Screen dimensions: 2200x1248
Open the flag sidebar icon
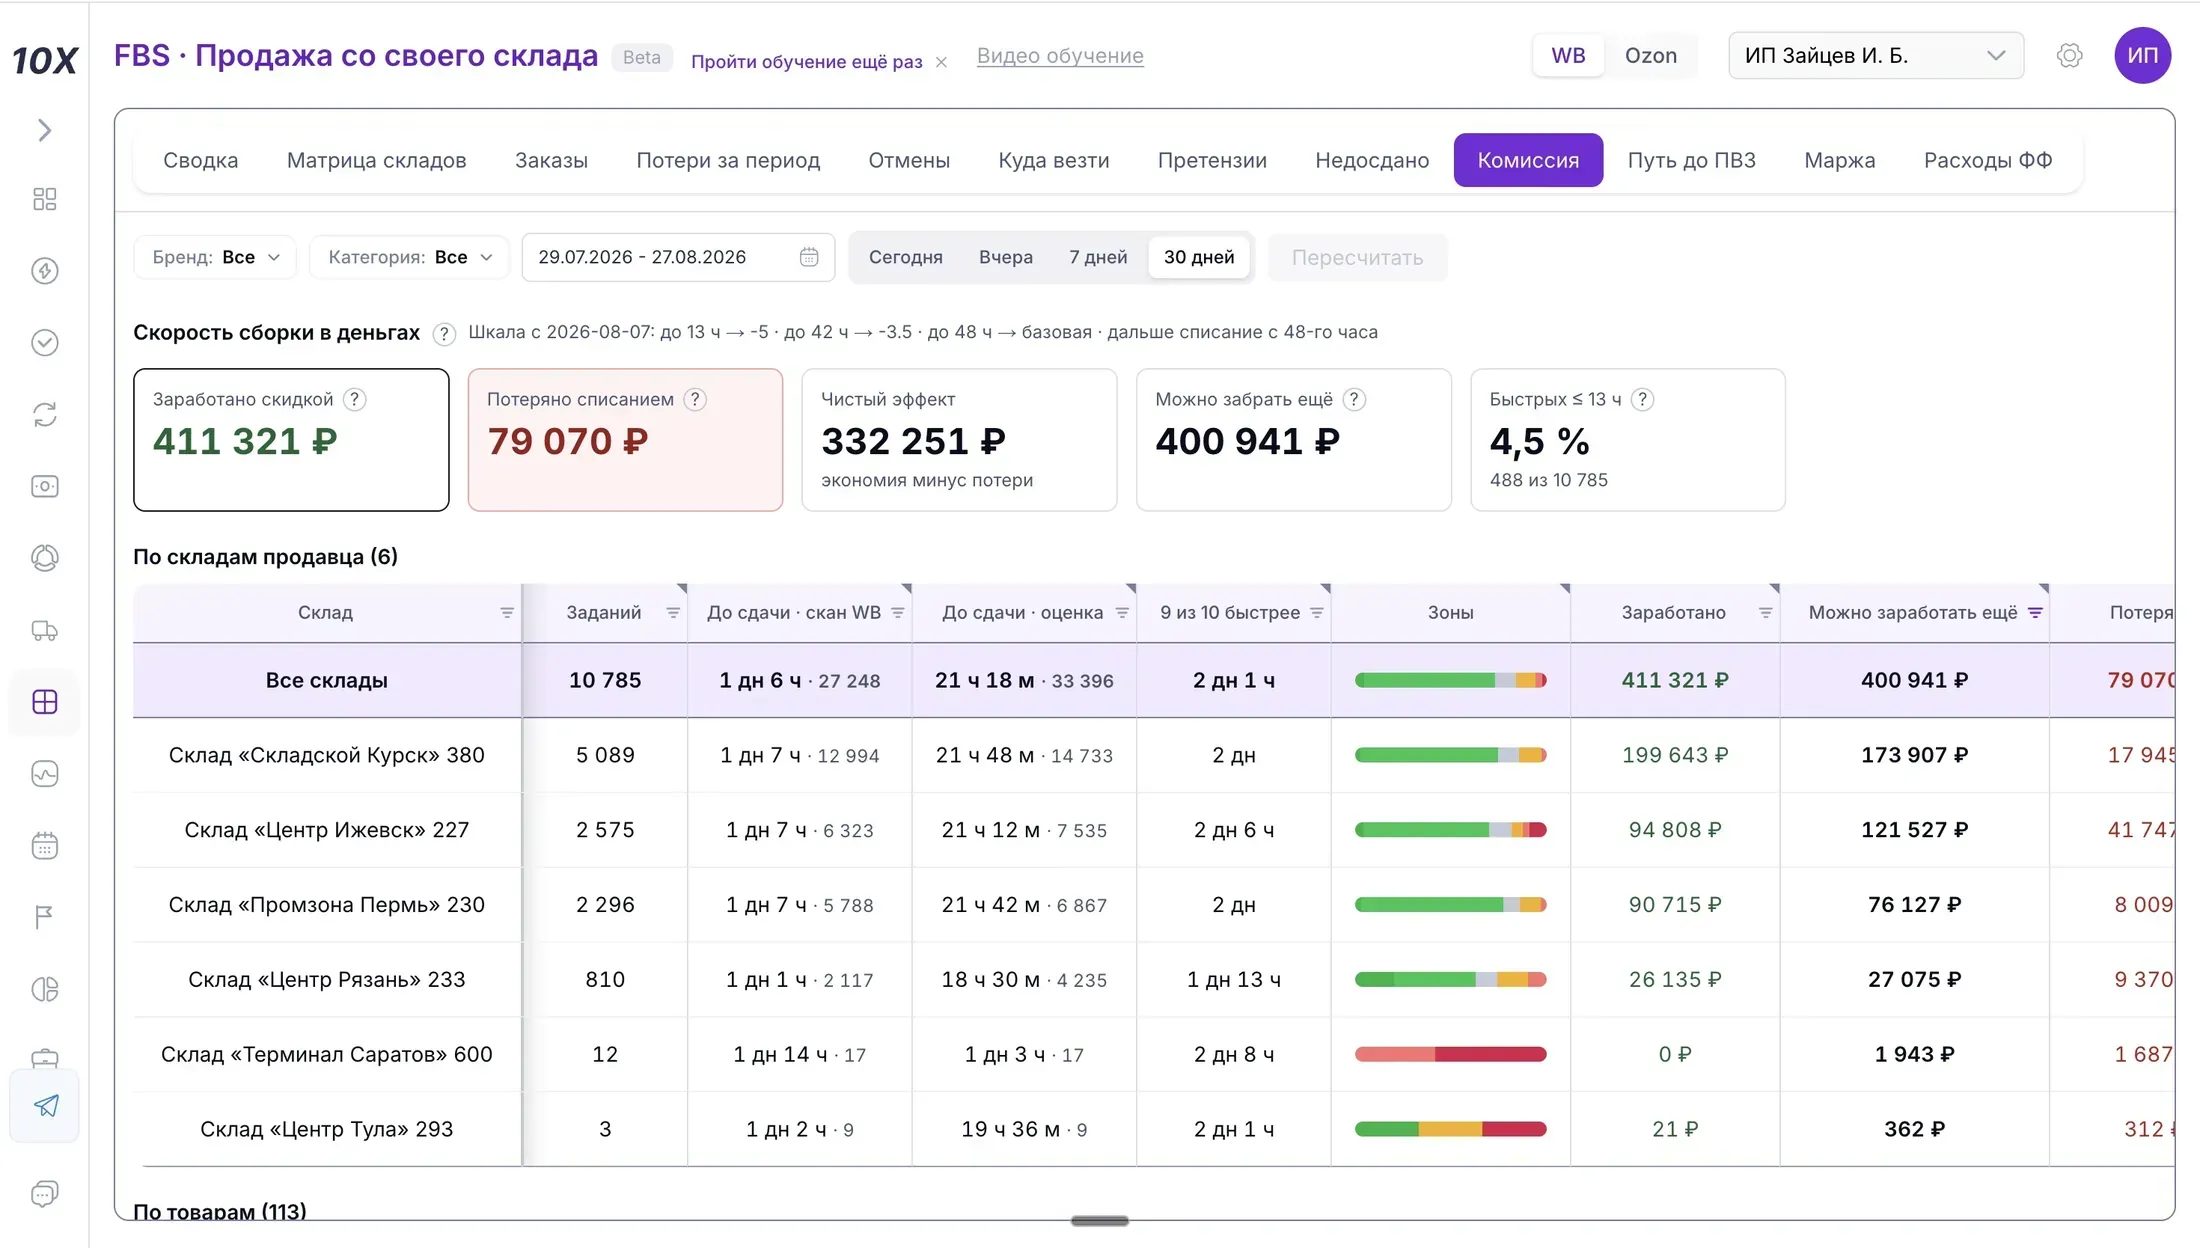pos(44,917)
